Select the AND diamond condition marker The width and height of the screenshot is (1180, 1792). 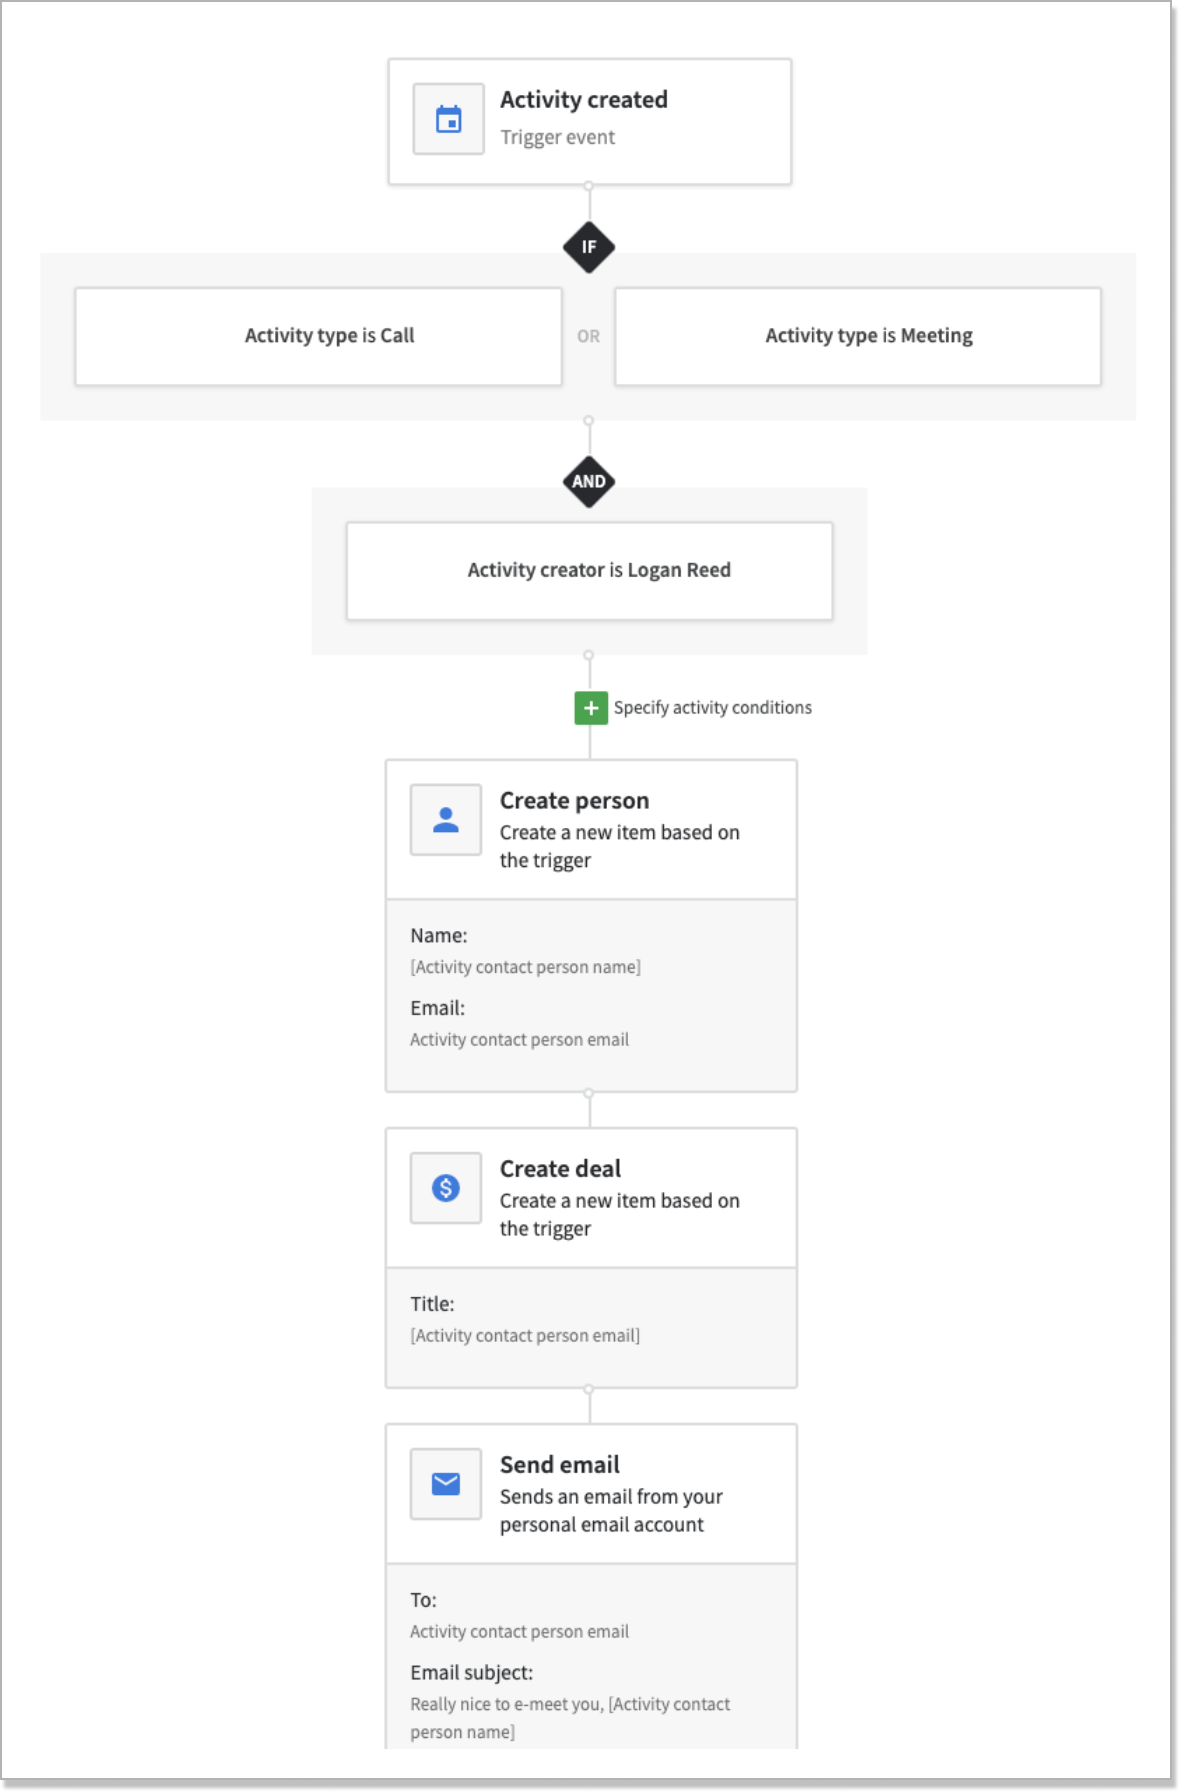click(589, 481)
